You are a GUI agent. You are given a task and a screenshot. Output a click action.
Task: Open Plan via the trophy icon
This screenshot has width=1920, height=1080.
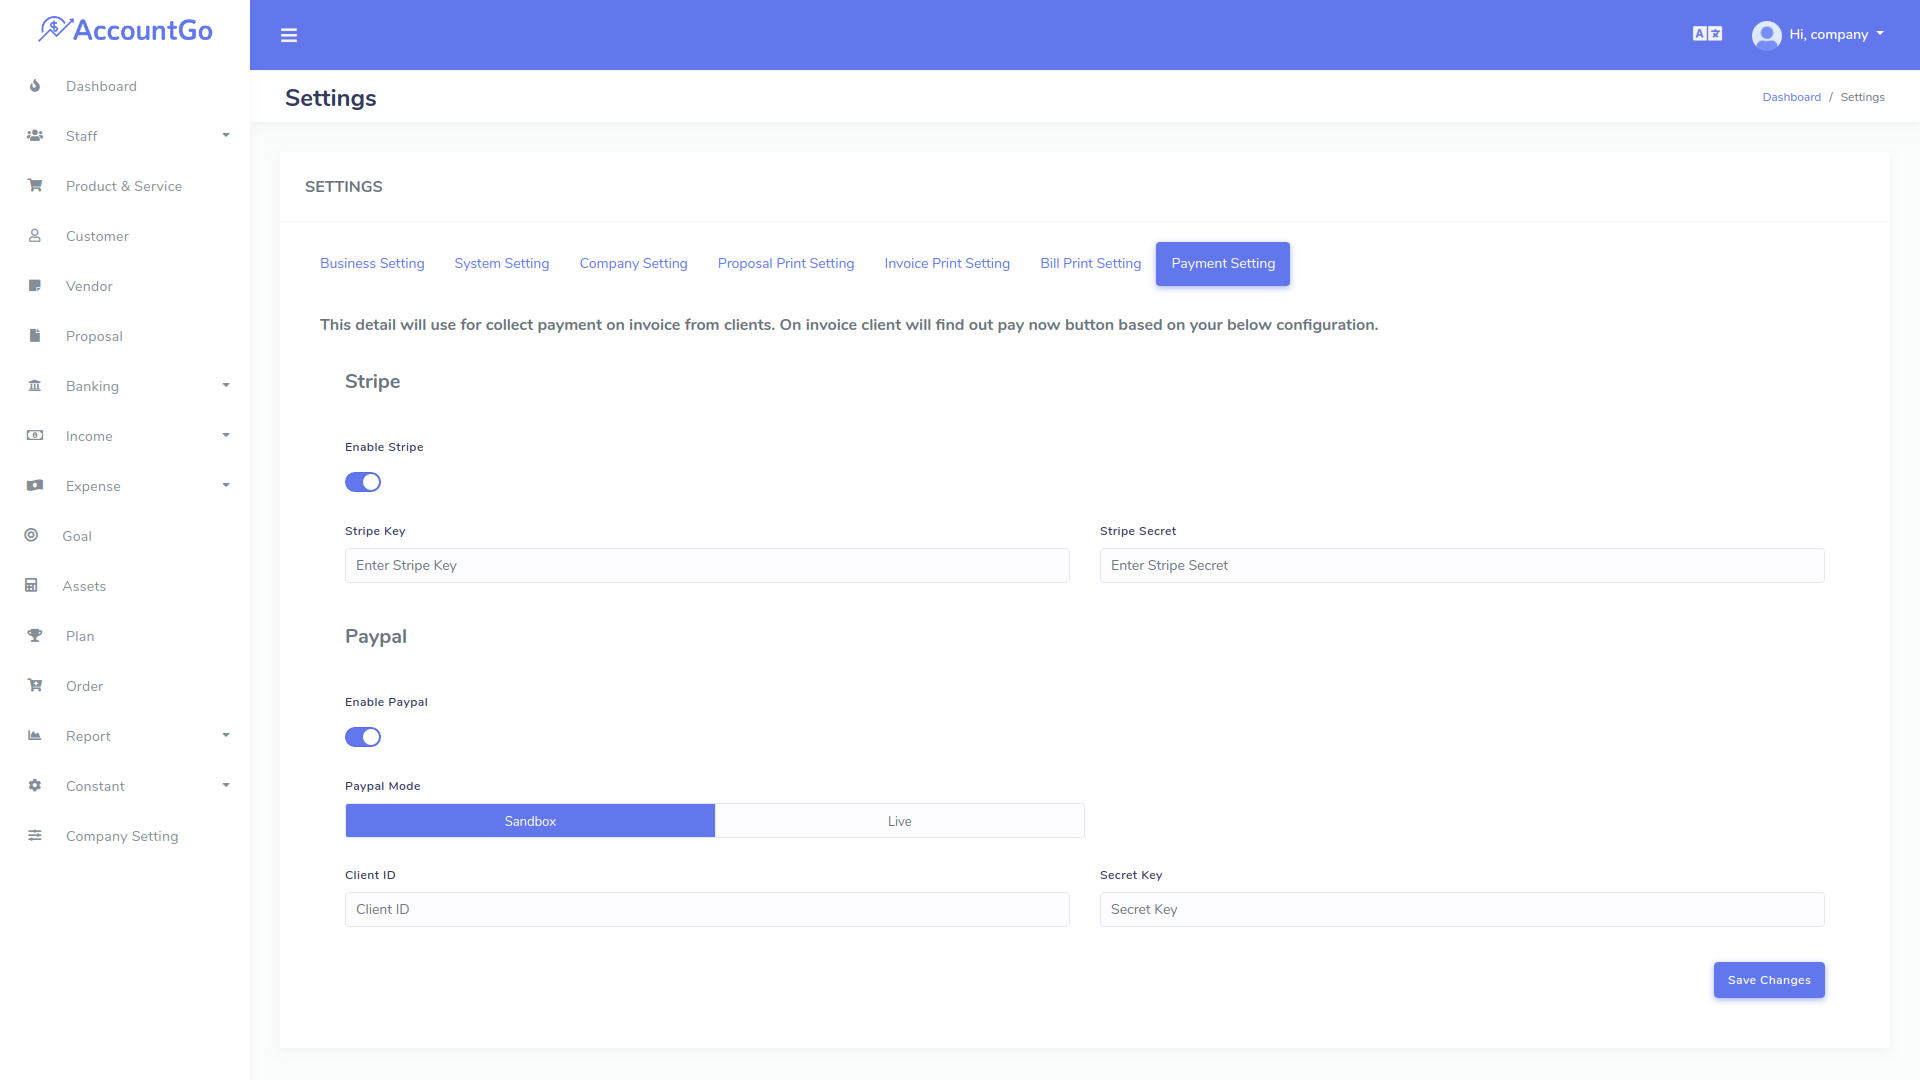[x=35, y=636]
